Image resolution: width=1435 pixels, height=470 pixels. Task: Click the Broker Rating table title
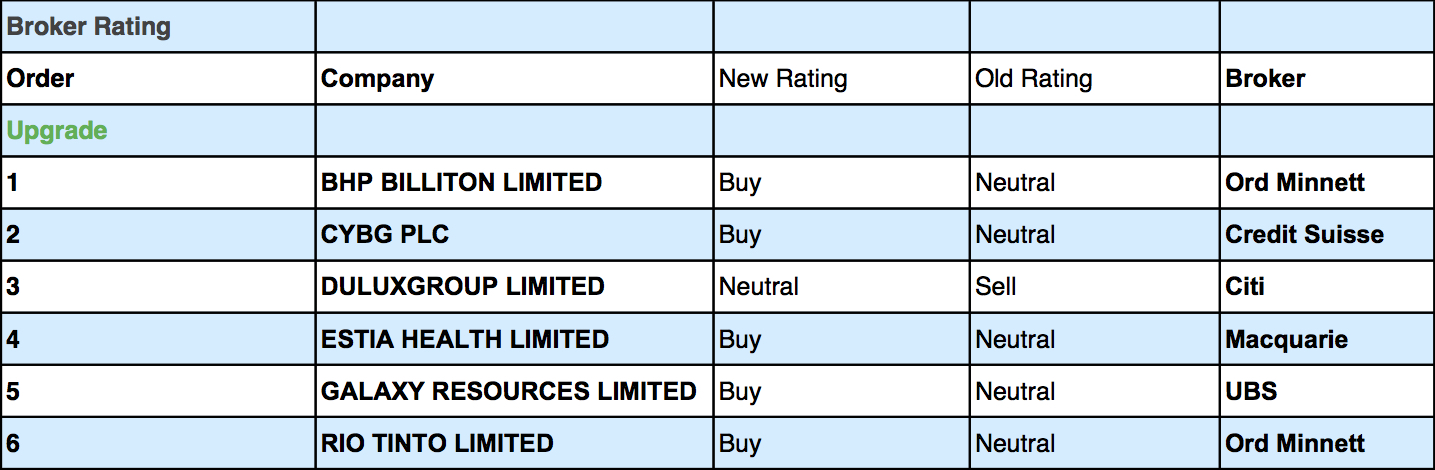pyautogui.click(x=89, y=27)
